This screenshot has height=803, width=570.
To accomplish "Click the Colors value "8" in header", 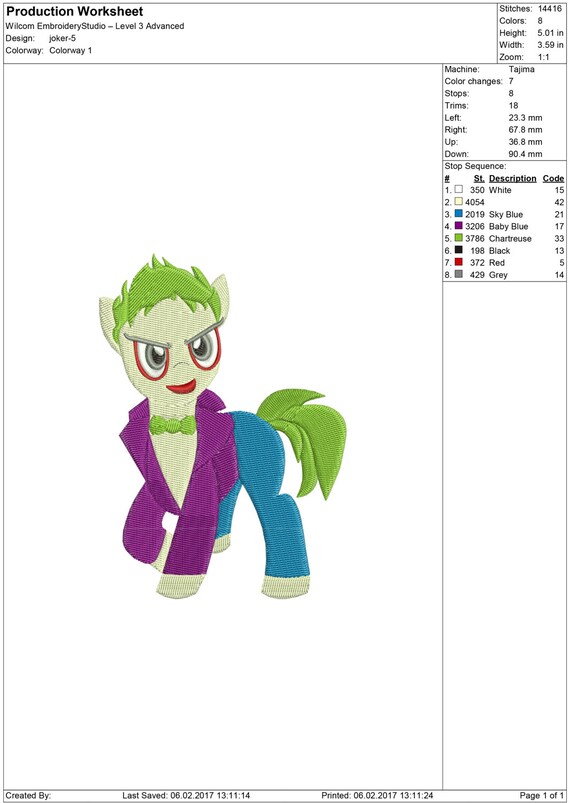I will (x=540, y=21).
